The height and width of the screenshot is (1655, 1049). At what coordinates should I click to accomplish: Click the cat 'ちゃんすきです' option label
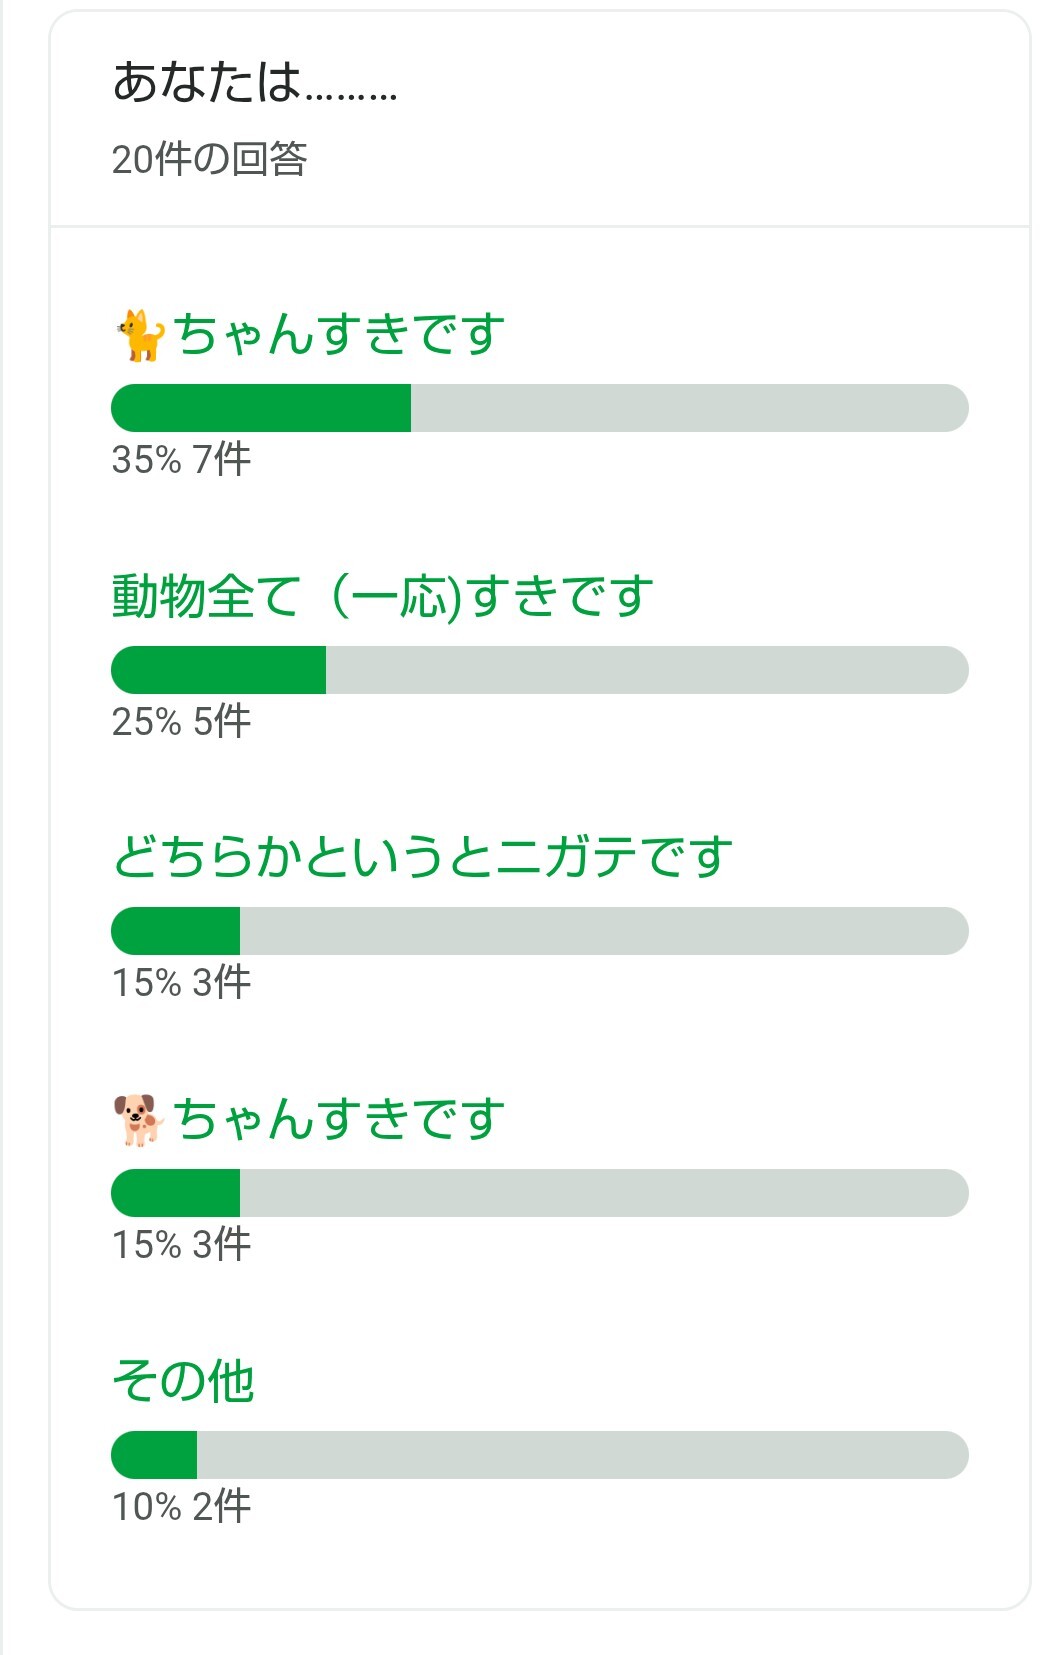[339, 334]
